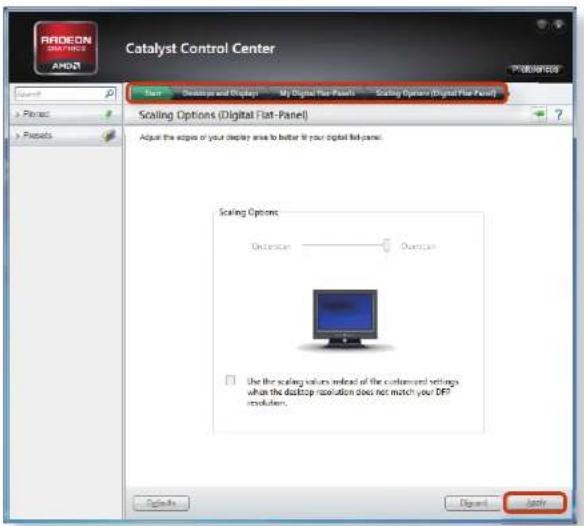The height and width of the screenshot is (526, 584).
Task: Click the Underscan label
Action: [271, 246]
